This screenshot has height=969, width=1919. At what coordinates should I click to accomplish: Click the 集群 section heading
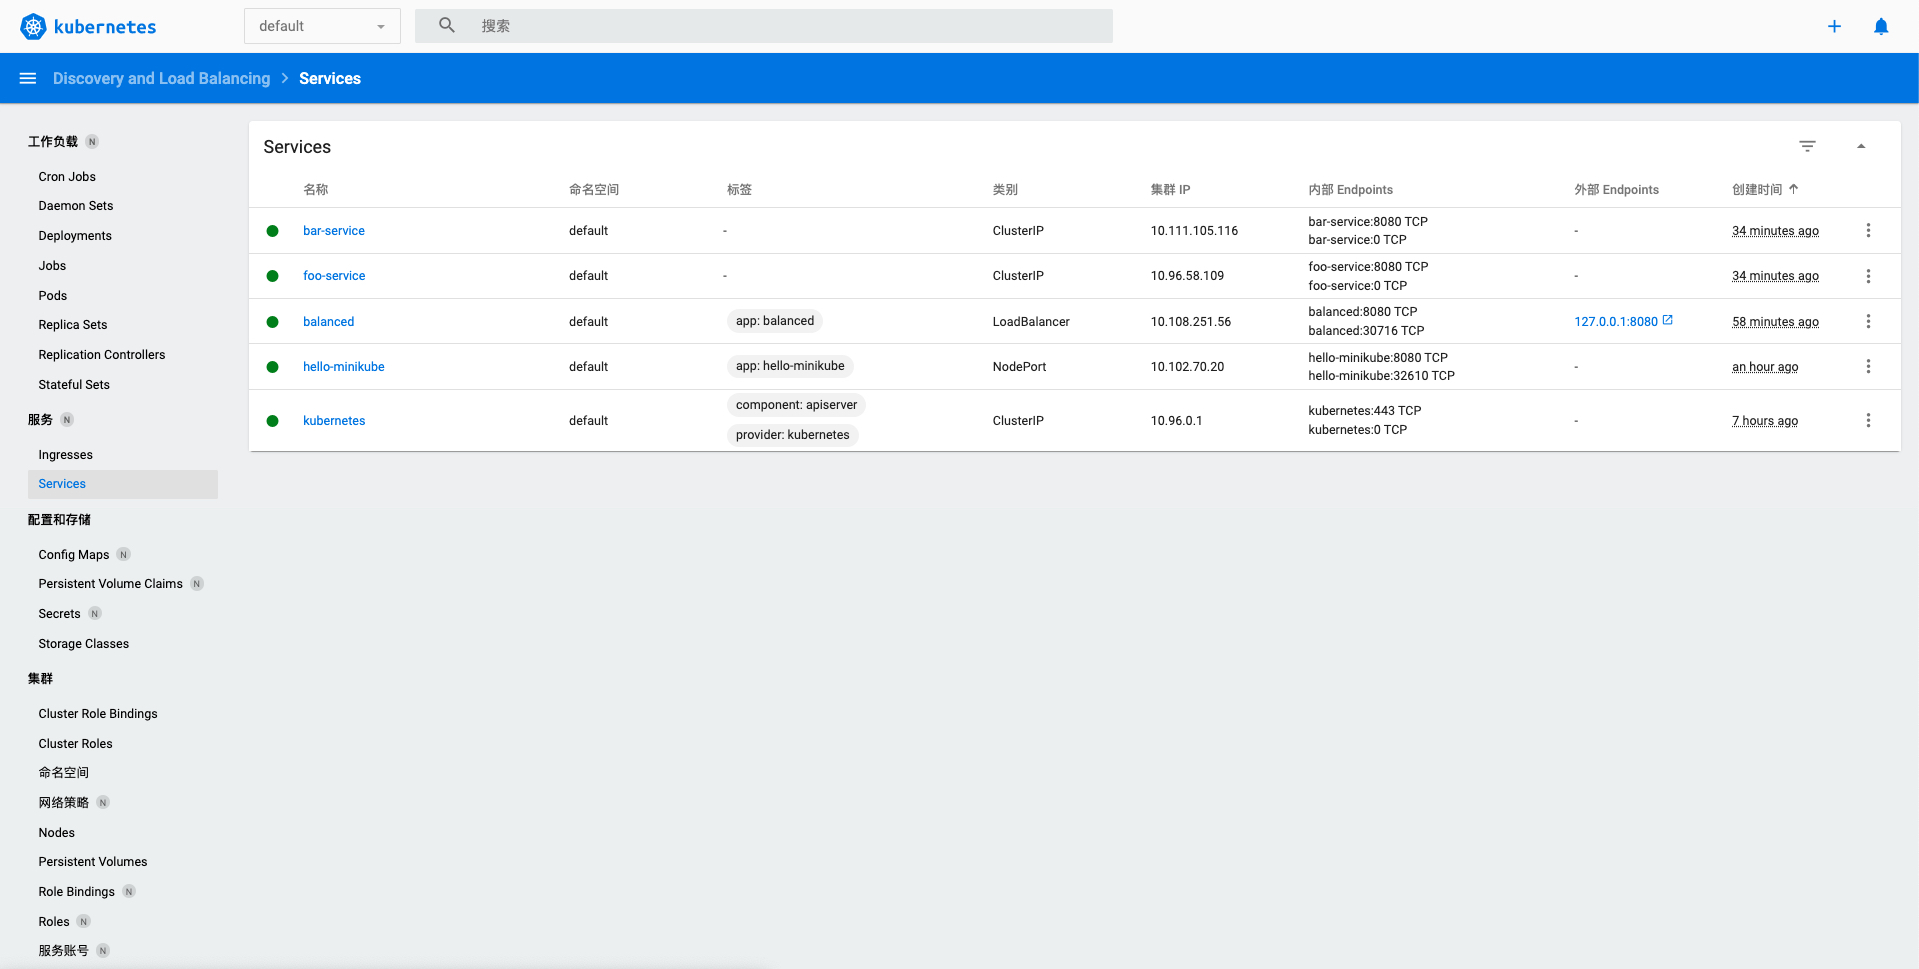(40, 679)
